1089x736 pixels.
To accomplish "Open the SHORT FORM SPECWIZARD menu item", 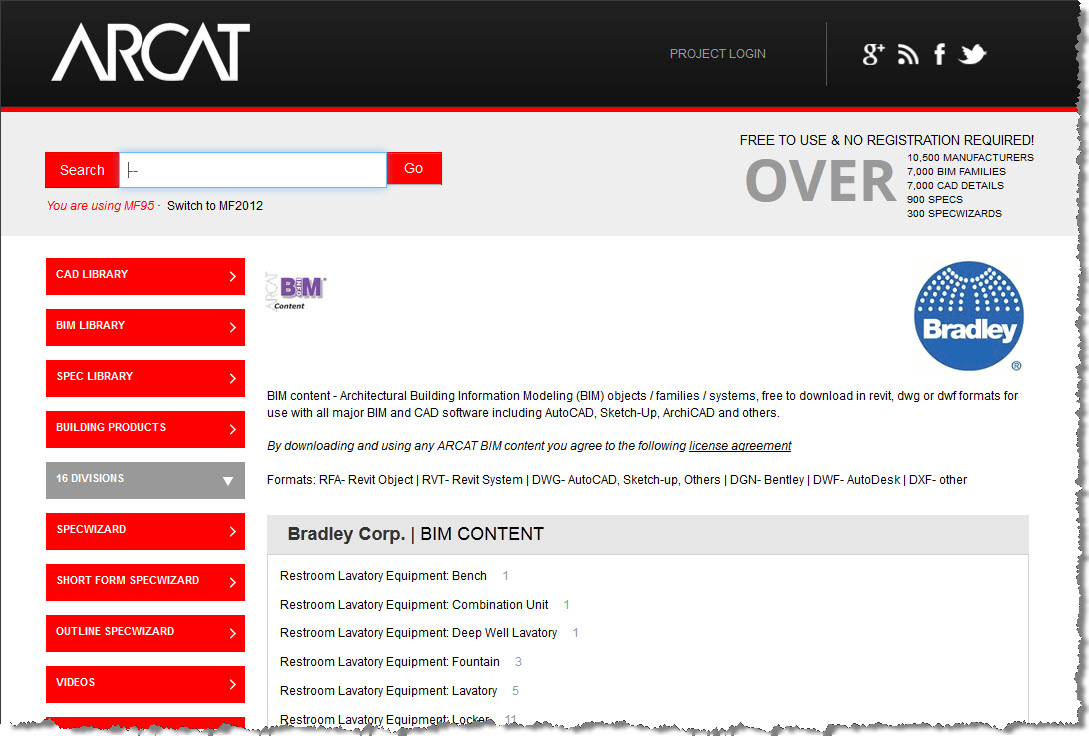I will (145, 583).
